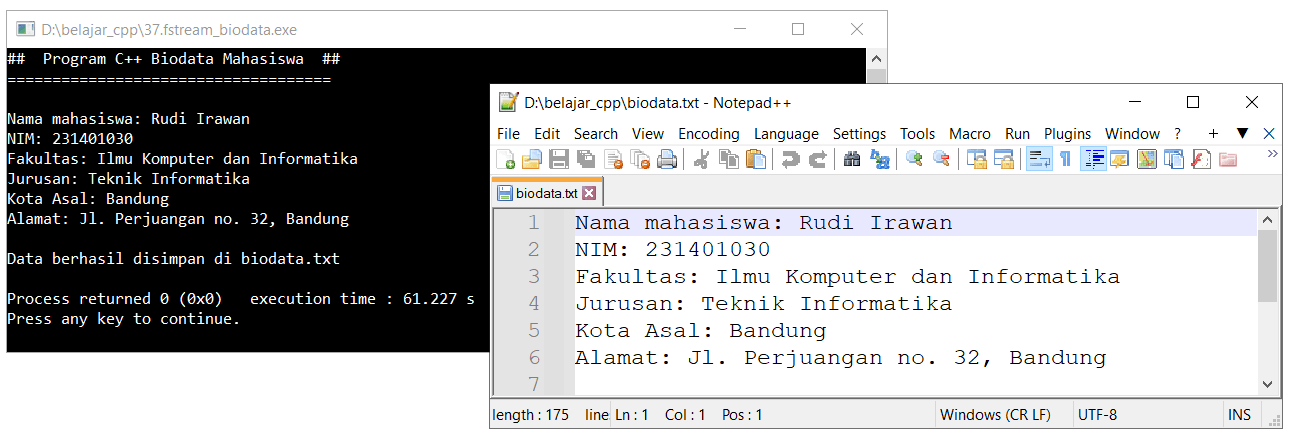The width and height of the screenshot is (1290, 437).
Task: Click the Redo arrow icon
Action: (x=817, y=159)
